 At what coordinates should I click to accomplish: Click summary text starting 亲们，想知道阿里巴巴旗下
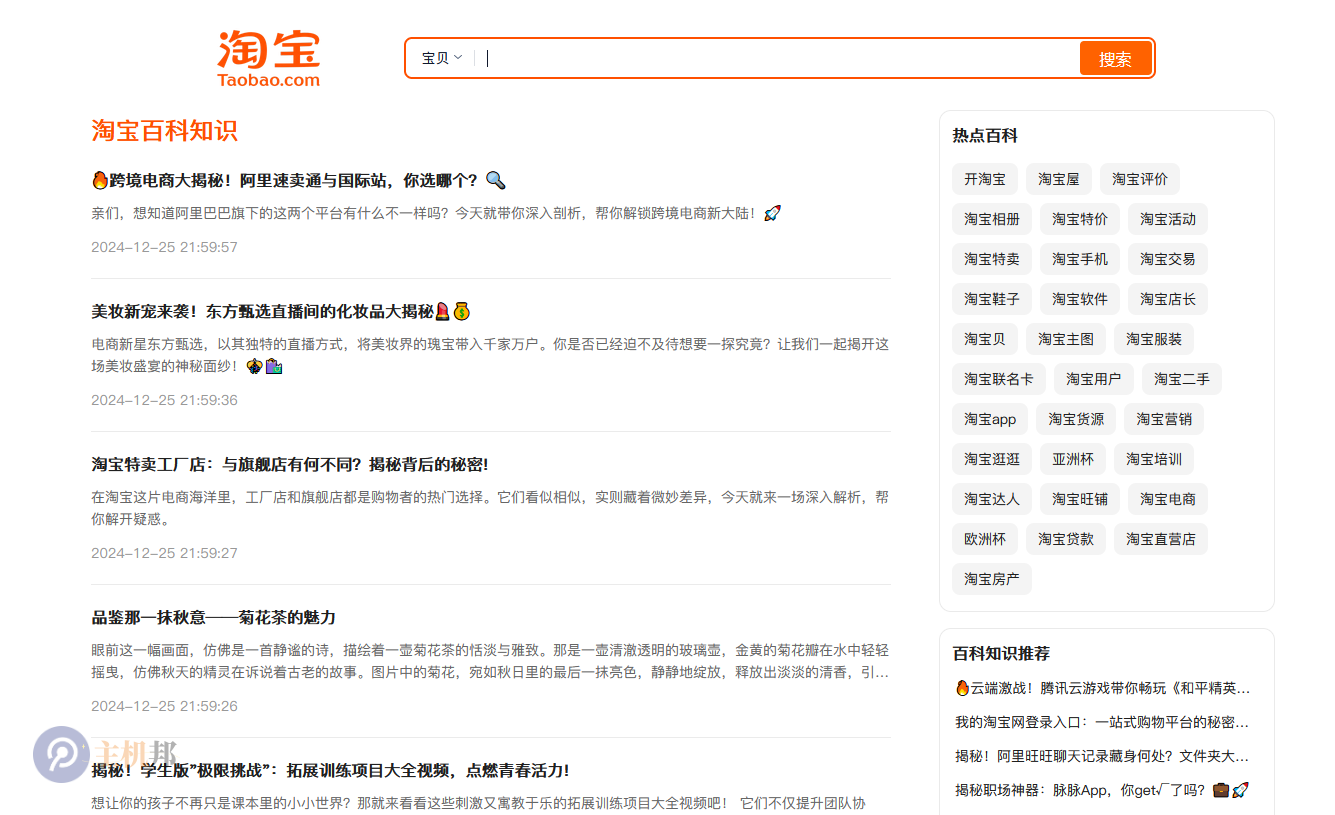[x=436, y=213]
